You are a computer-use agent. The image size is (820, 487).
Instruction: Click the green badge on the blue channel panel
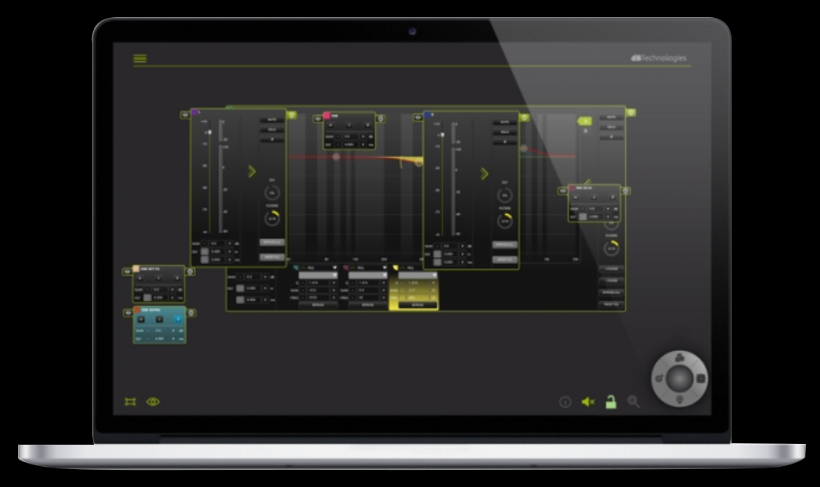524,118
